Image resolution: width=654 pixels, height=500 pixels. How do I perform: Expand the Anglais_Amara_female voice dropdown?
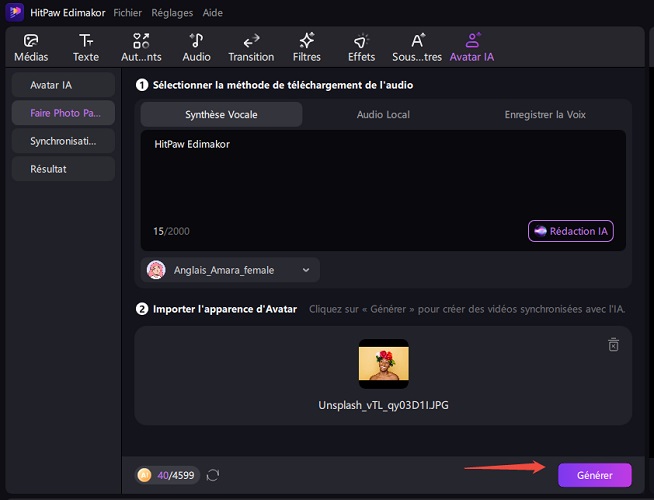pyautogui.click(x=230, y=270)
